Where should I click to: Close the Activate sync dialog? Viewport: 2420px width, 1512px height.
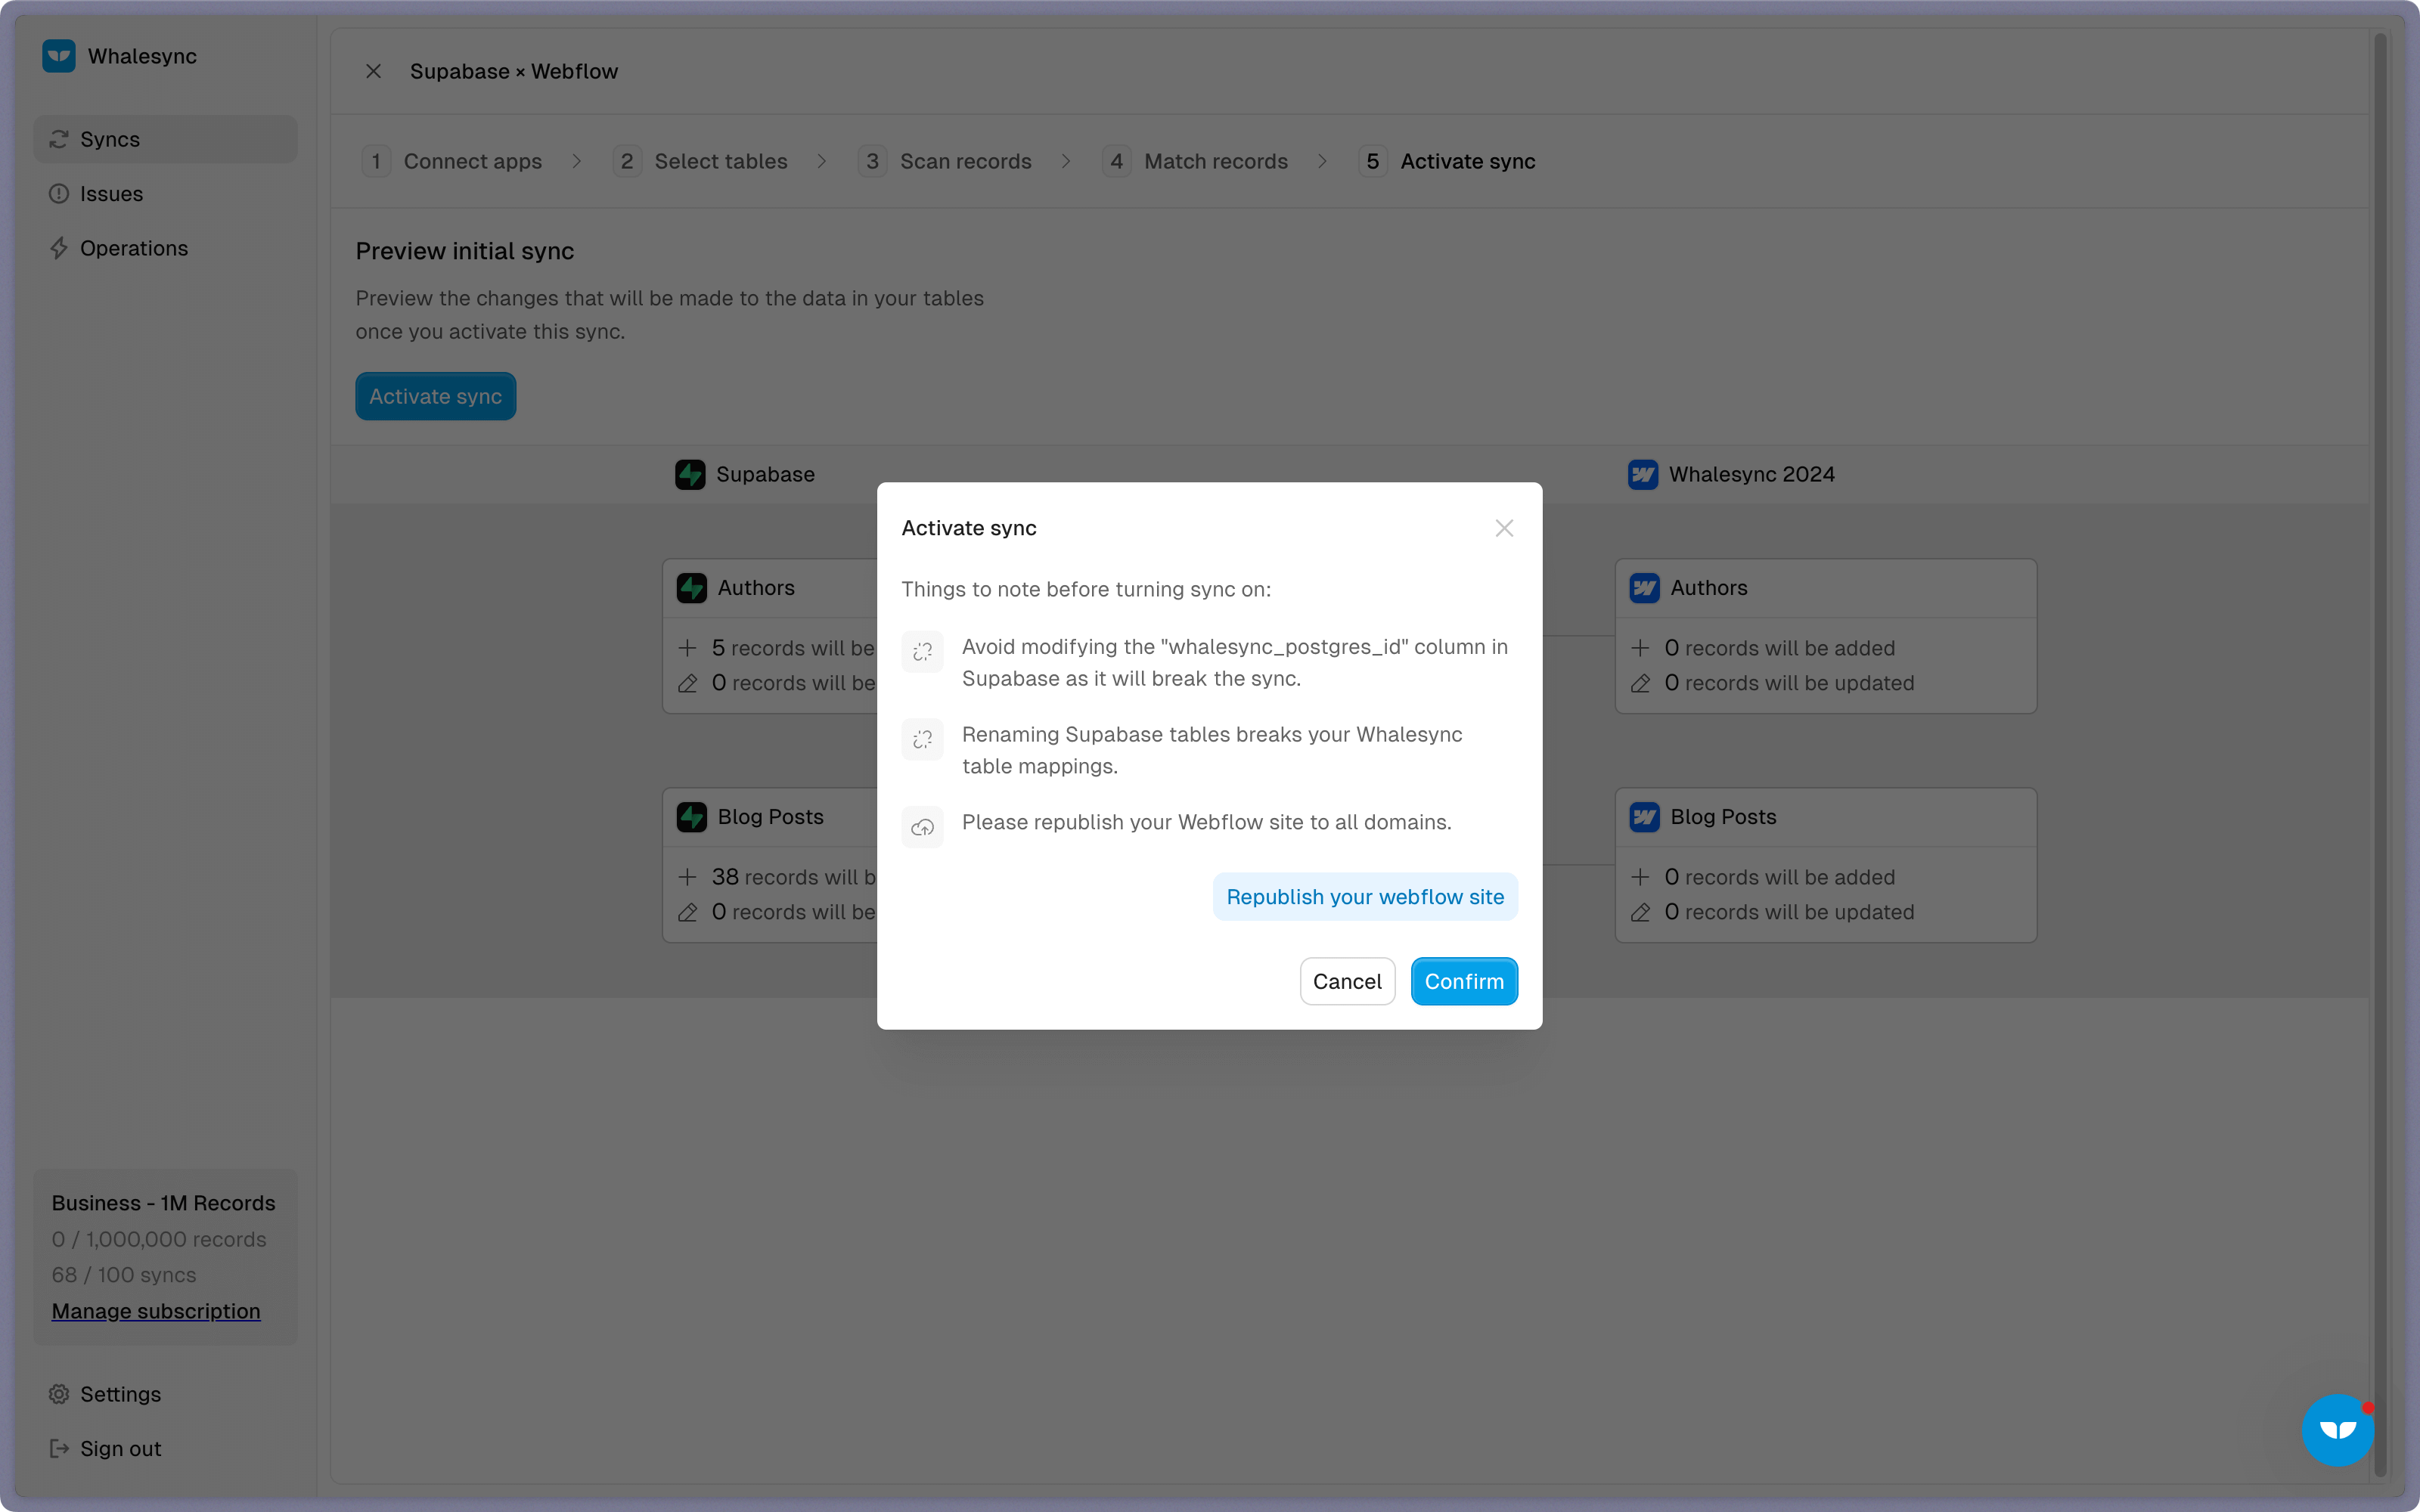tap(1504, 528)
